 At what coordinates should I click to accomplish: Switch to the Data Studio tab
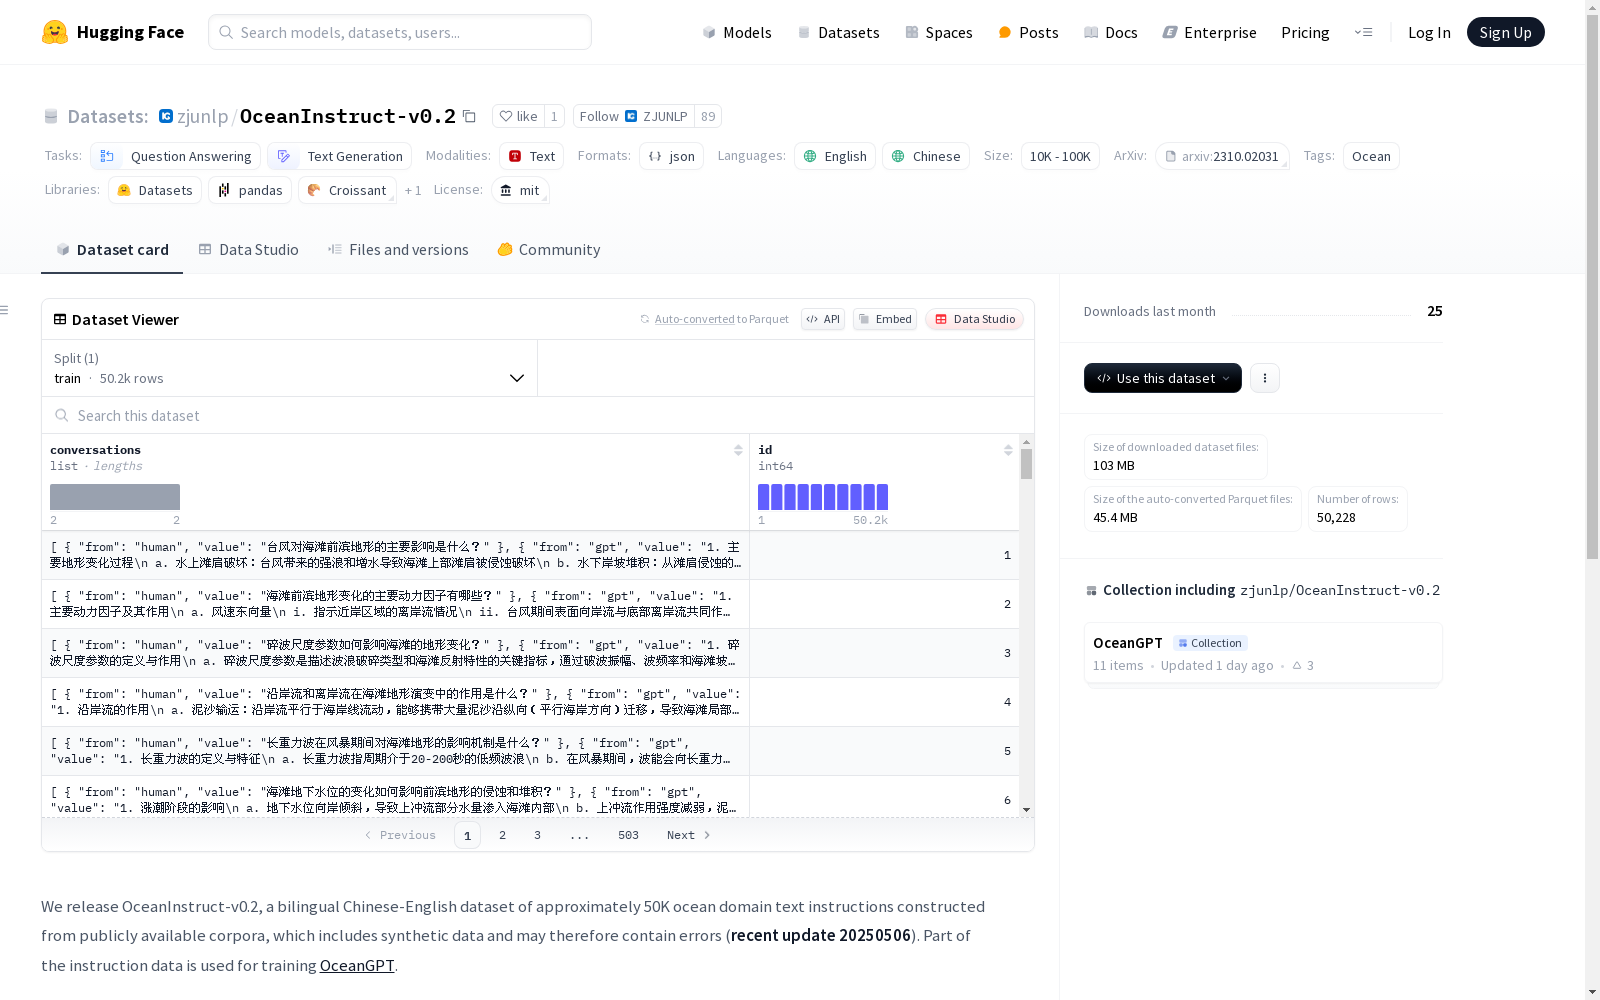click(248, 250)
